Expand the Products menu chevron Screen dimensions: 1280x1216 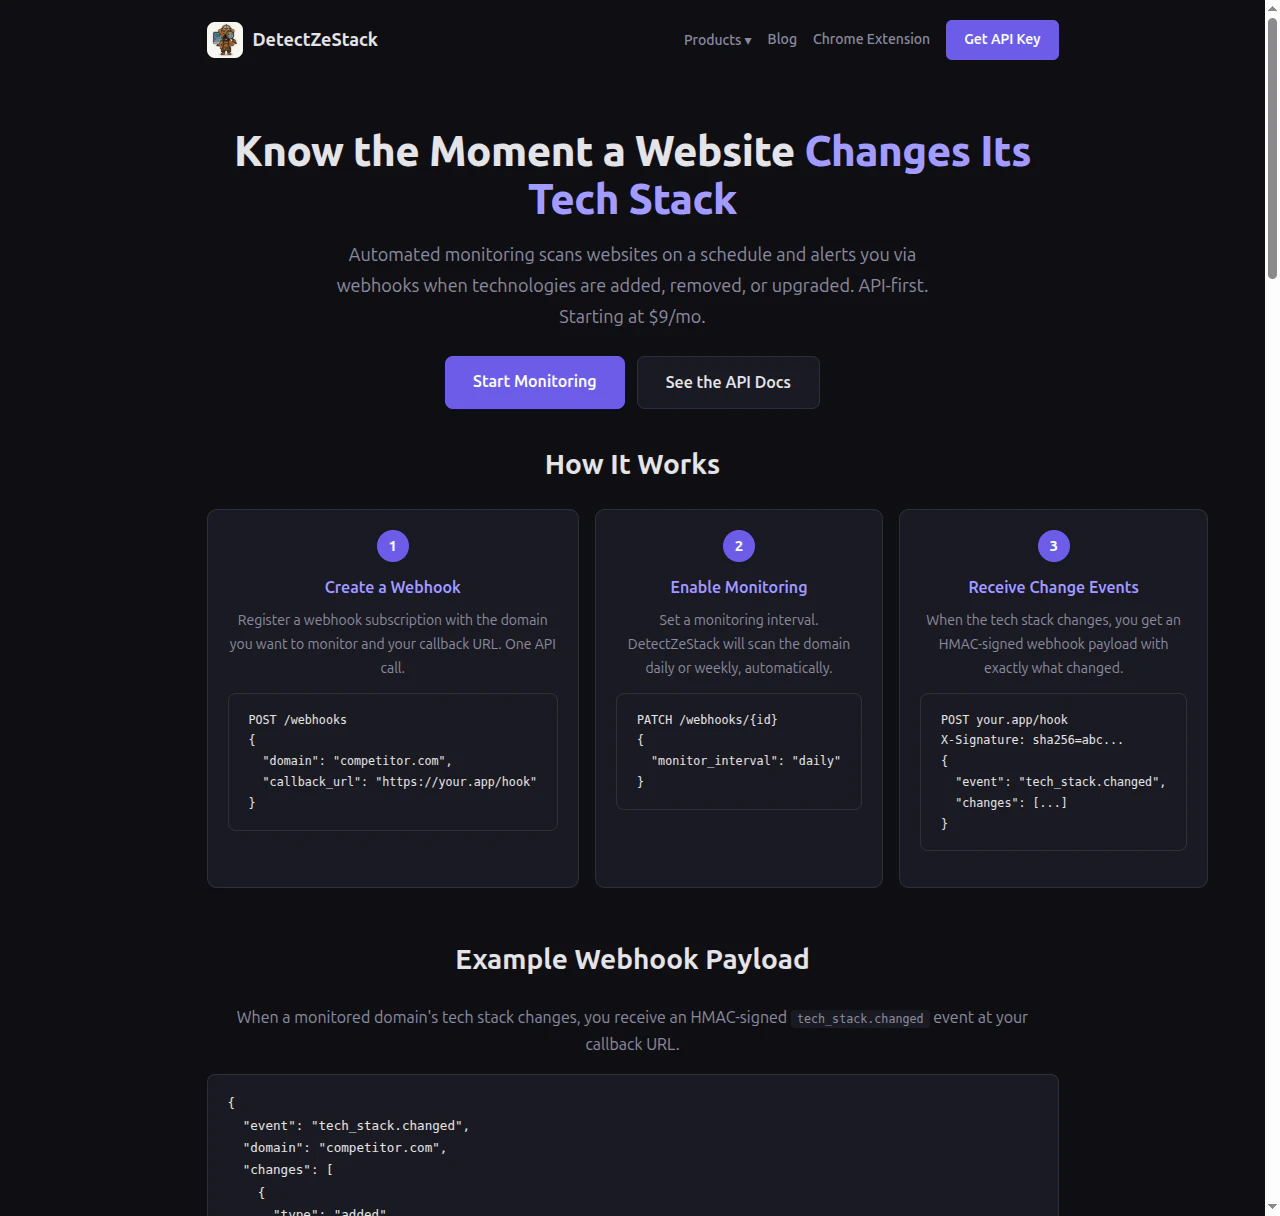(x=748, y=40)
